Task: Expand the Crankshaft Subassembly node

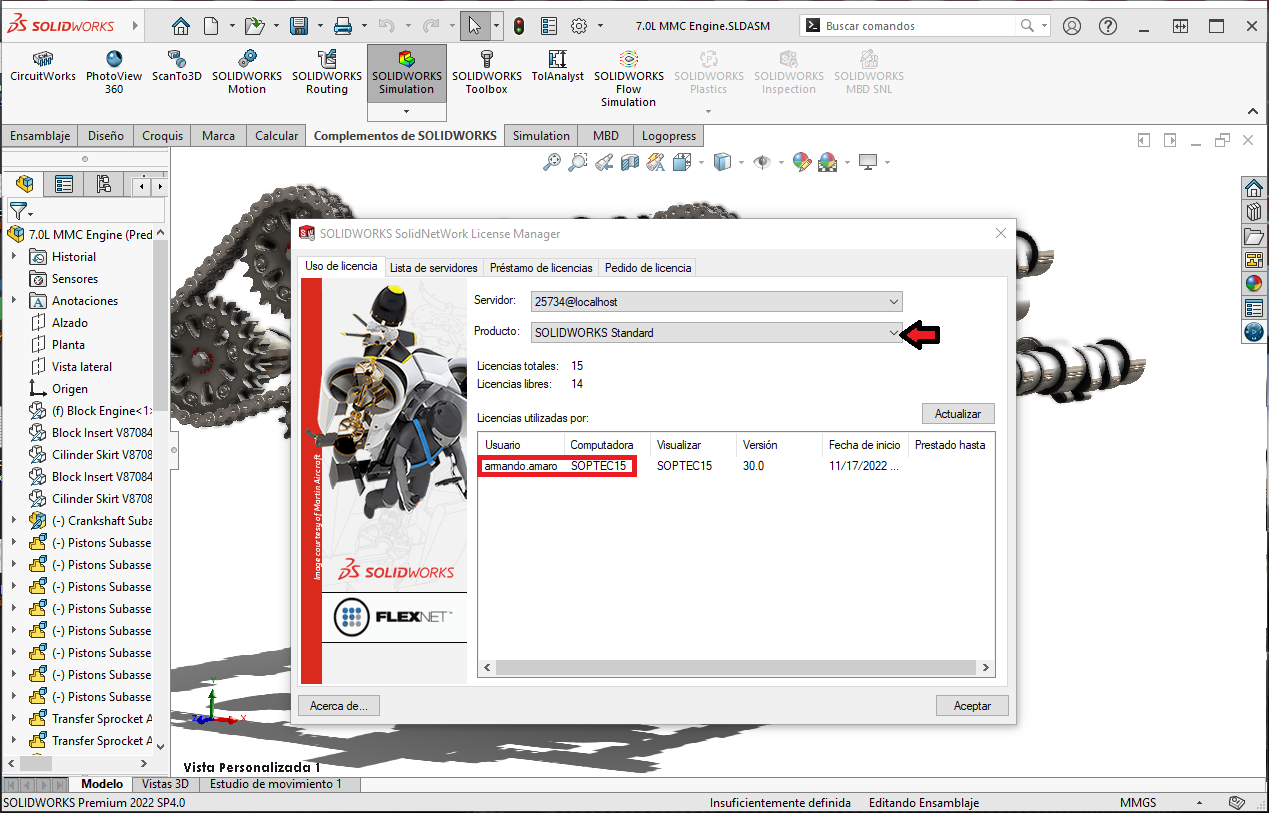Action: pyautogui.click(x=14, y=521)
